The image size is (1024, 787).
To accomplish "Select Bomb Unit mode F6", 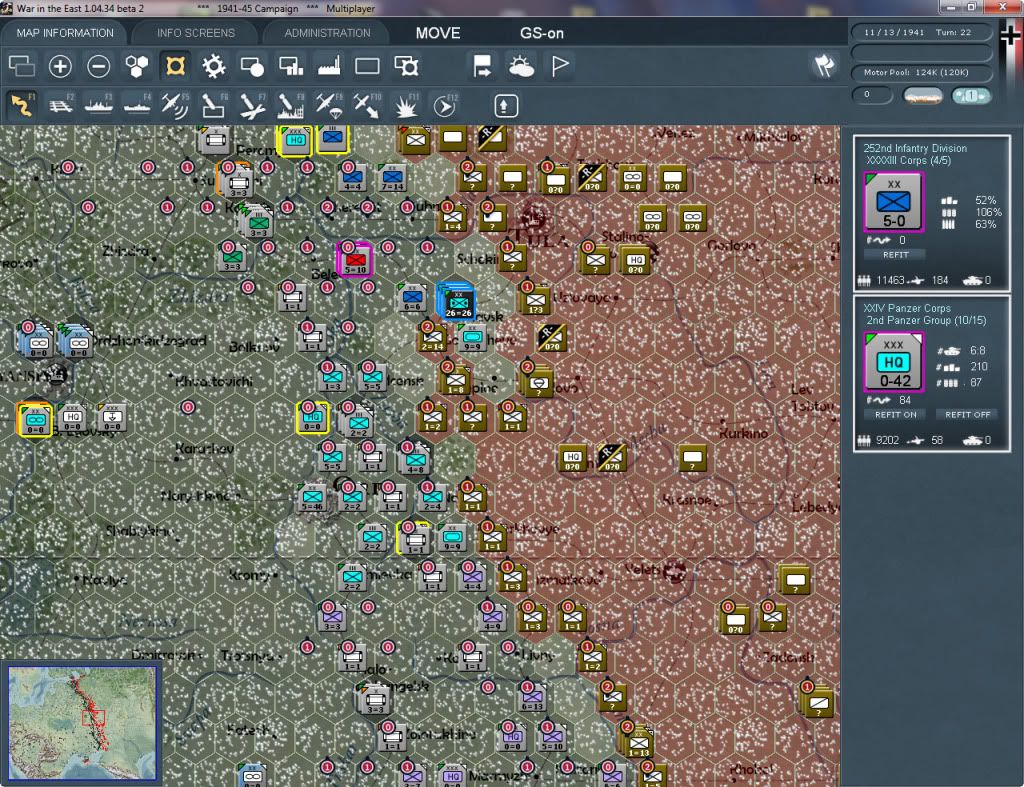I will click(214, 105).
